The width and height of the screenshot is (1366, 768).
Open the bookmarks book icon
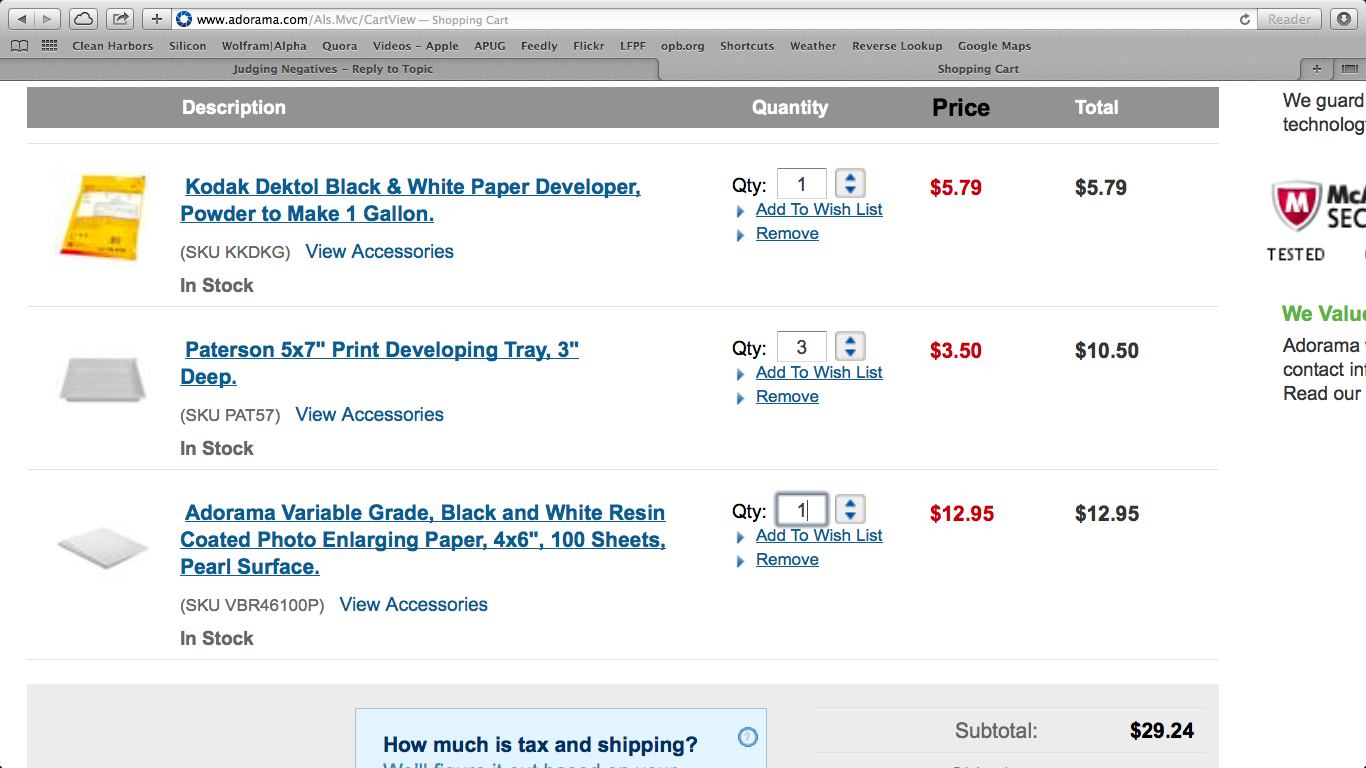(20, 46)
